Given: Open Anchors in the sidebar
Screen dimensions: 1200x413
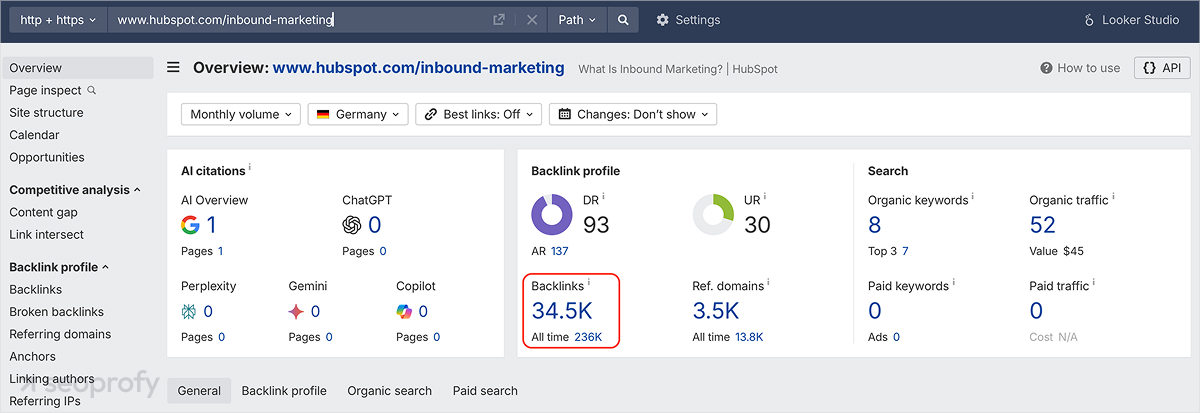Looking at the screenshot, I should (x=33, y=356).
